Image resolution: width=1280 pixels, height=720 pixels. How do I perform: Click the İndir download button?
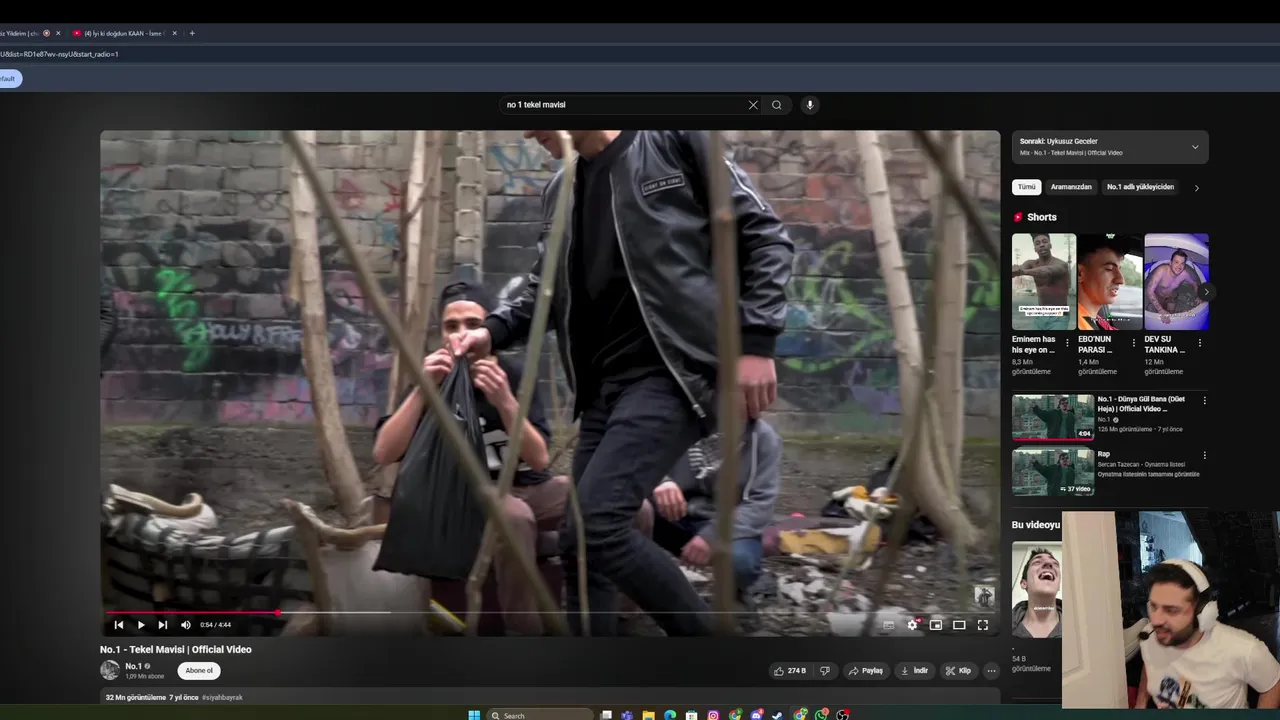coord(914,671)
